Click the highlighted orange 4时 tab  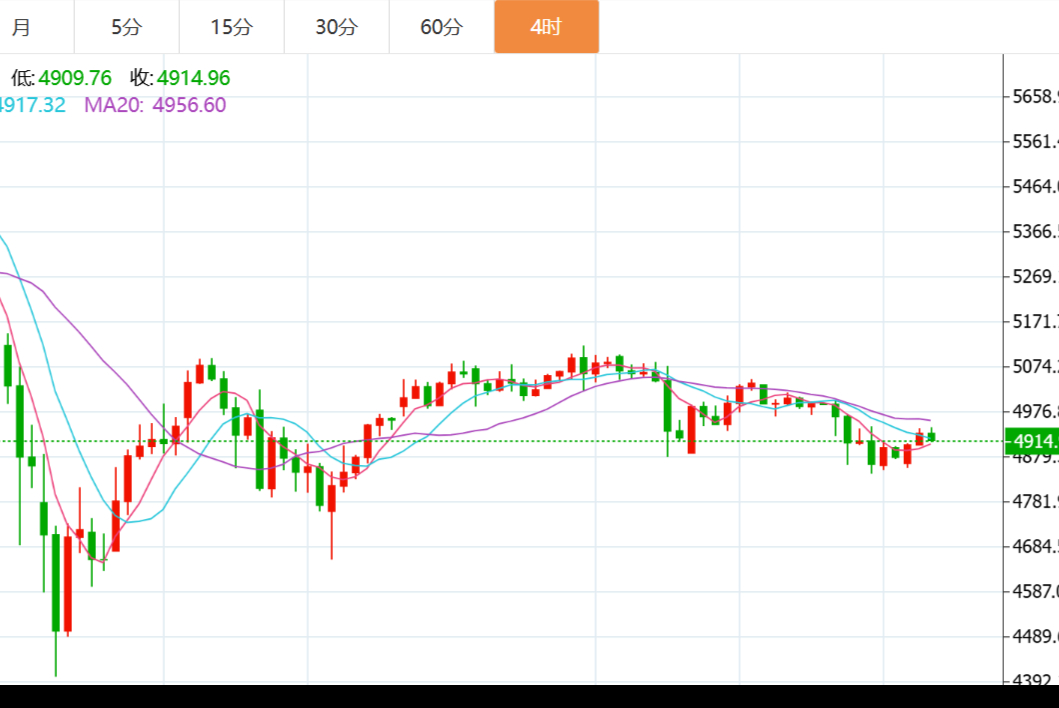(x=546, y=27)
